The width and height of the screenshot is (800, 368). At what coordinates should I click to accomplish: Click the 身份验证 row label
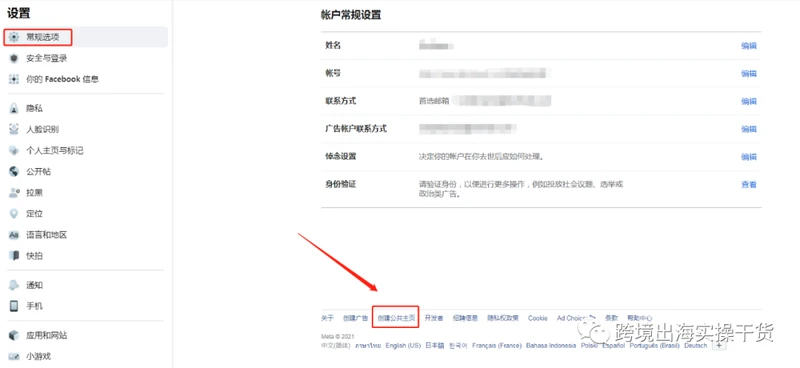[340, 184]
